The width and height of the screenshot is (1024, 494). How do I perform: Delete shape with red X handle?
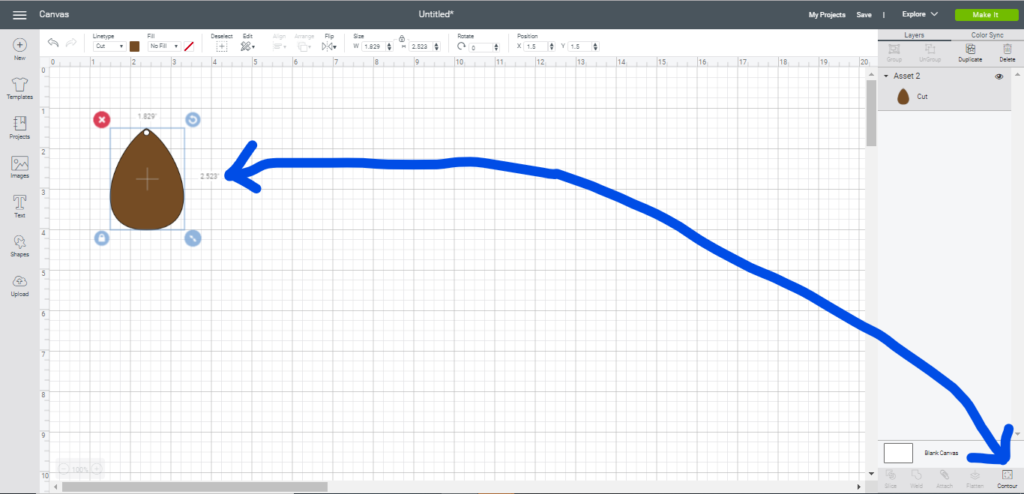point(101,120)
